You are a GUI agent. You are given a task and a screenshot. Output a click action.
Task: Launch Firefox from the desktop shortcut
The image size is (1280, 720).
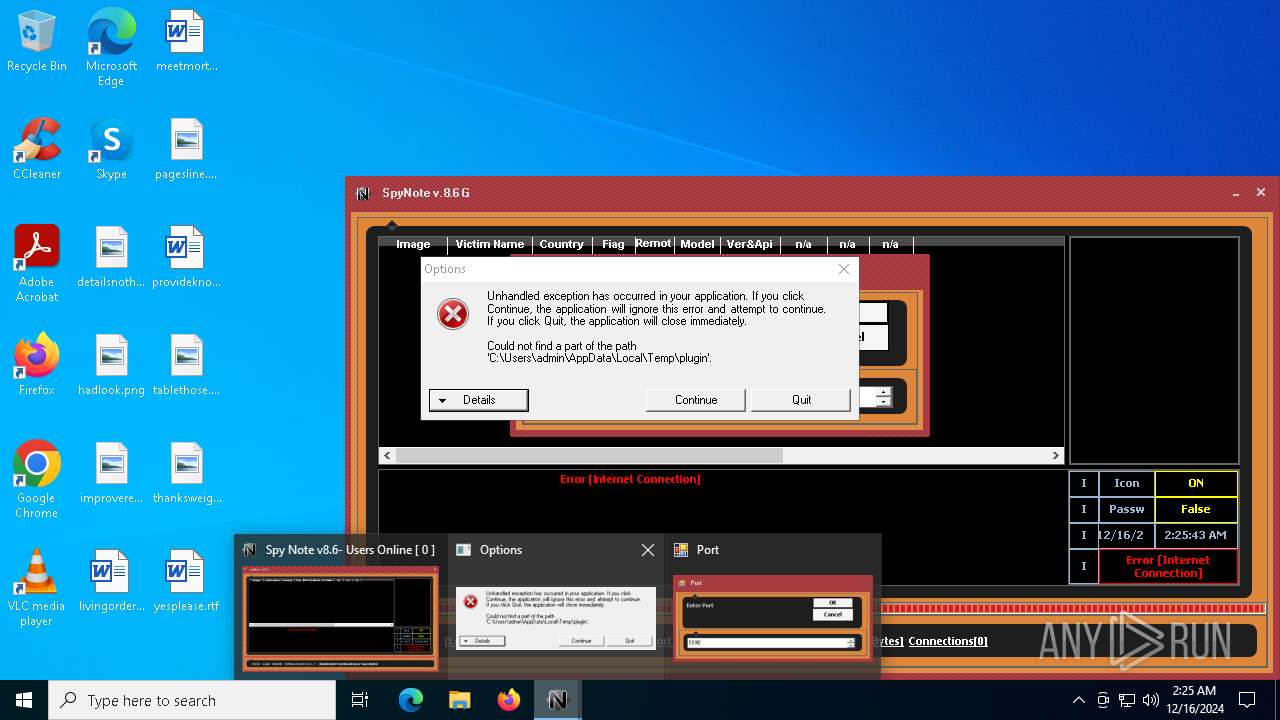(x=37, y=366)
